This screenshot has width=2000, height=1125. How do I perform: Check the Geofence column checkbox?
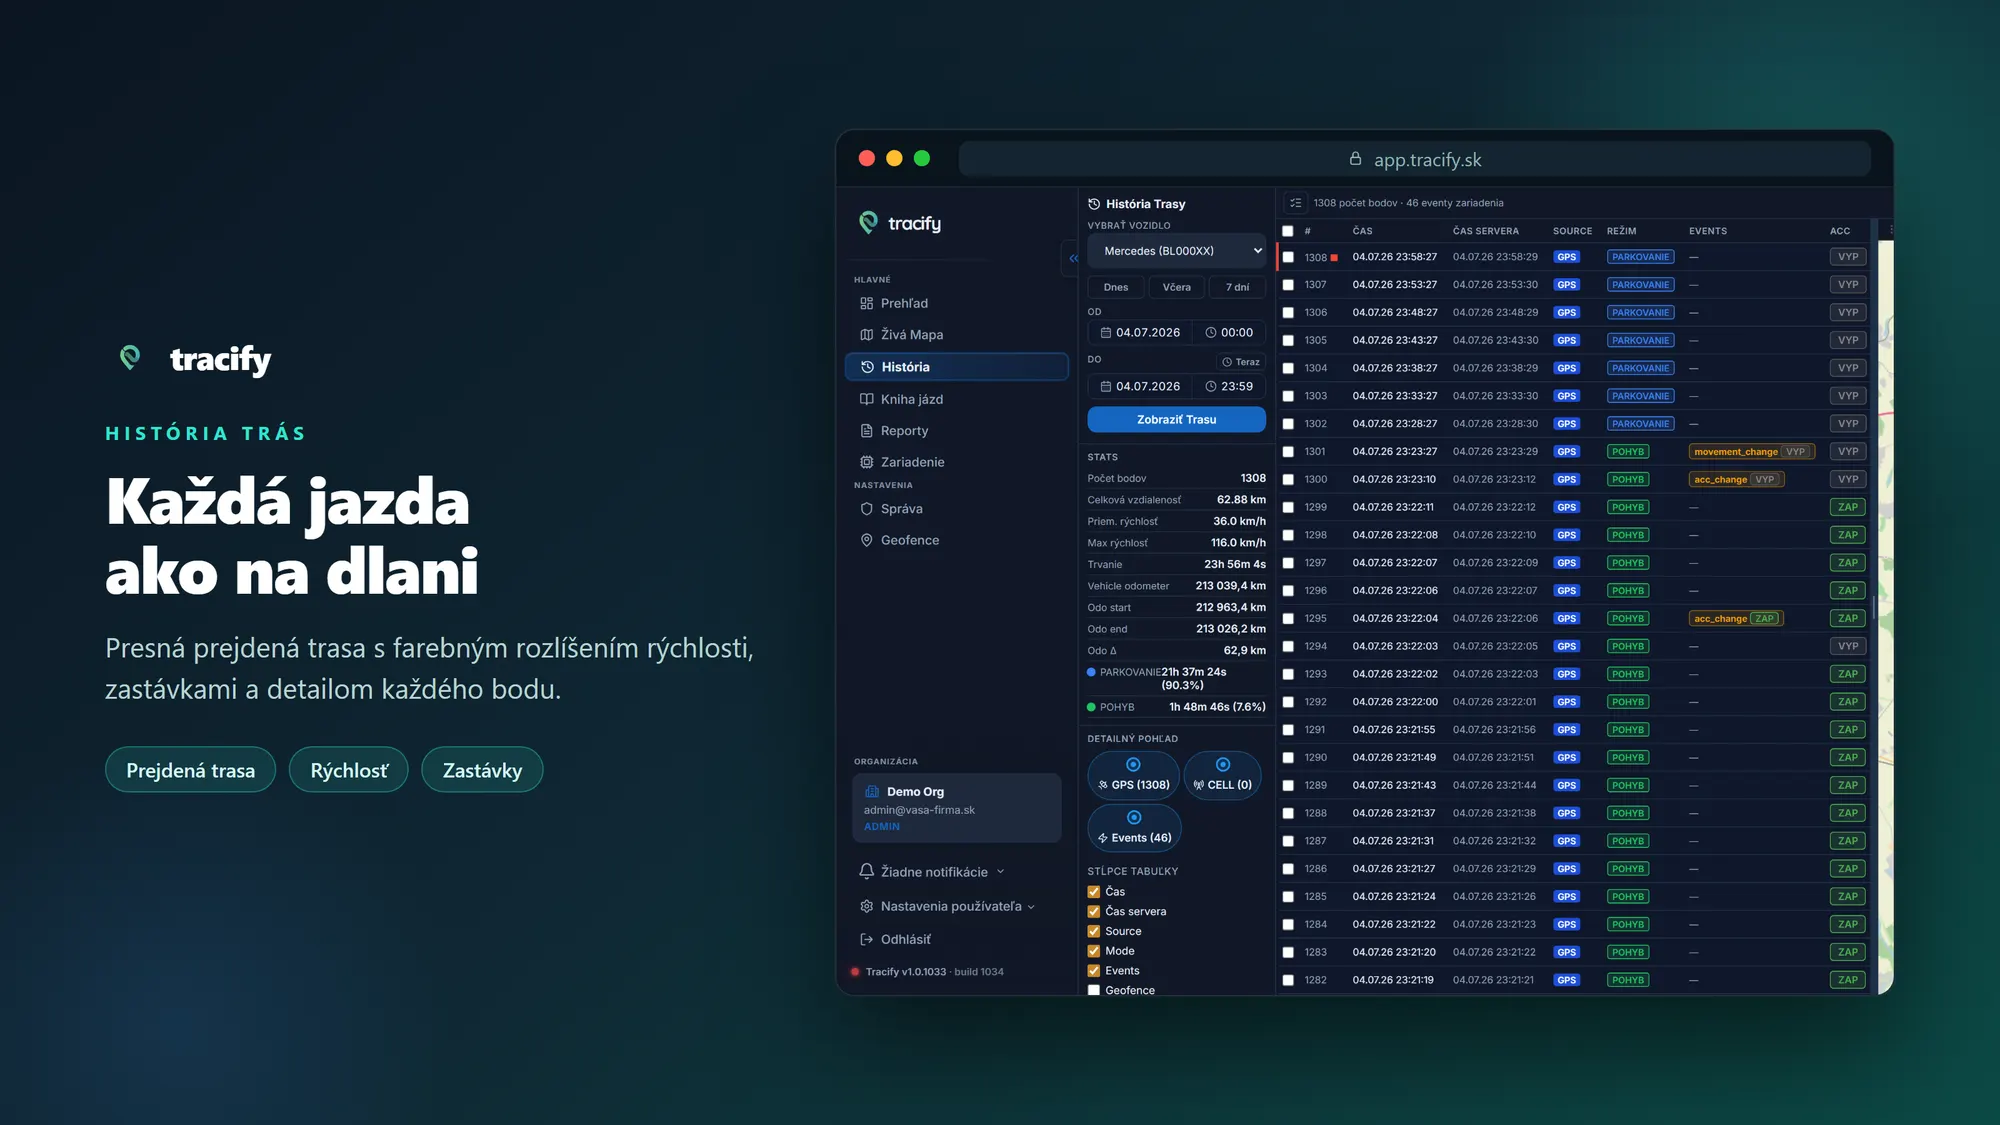coord(1093,991)
